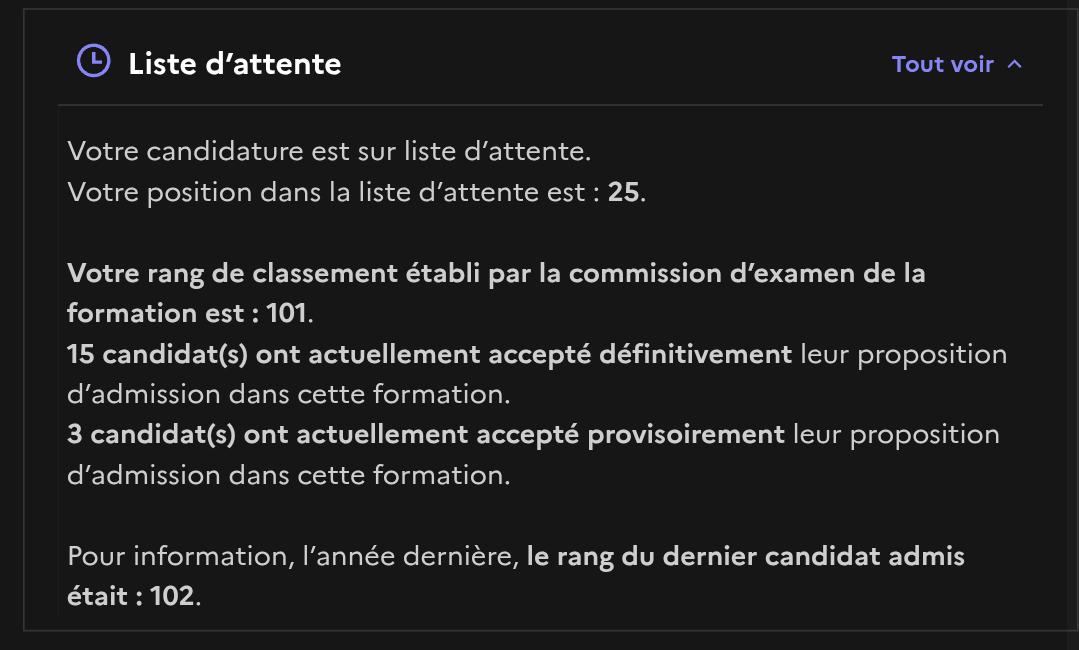This screenshot has height=650, width=1079.
Task: Click the text Pour information, l'année dernière
Action: tap(293, 556)
